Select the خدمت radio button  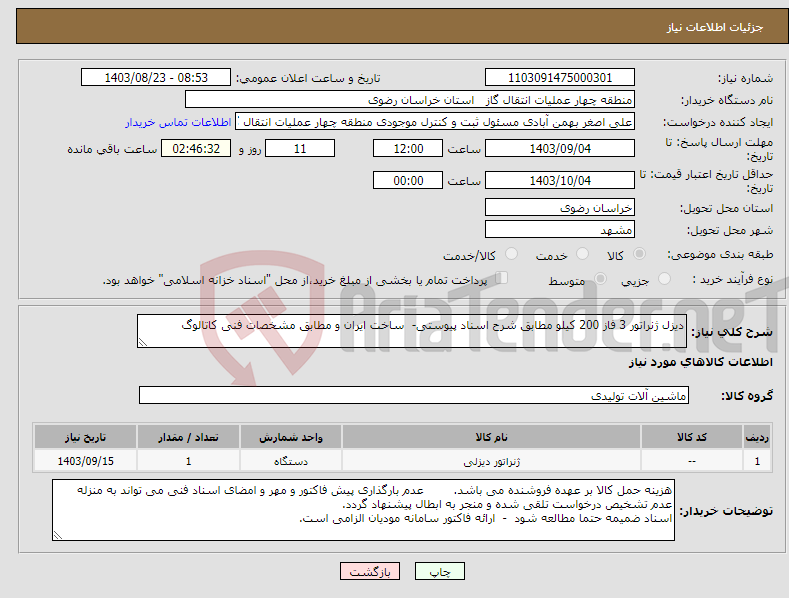pos(582,254)
